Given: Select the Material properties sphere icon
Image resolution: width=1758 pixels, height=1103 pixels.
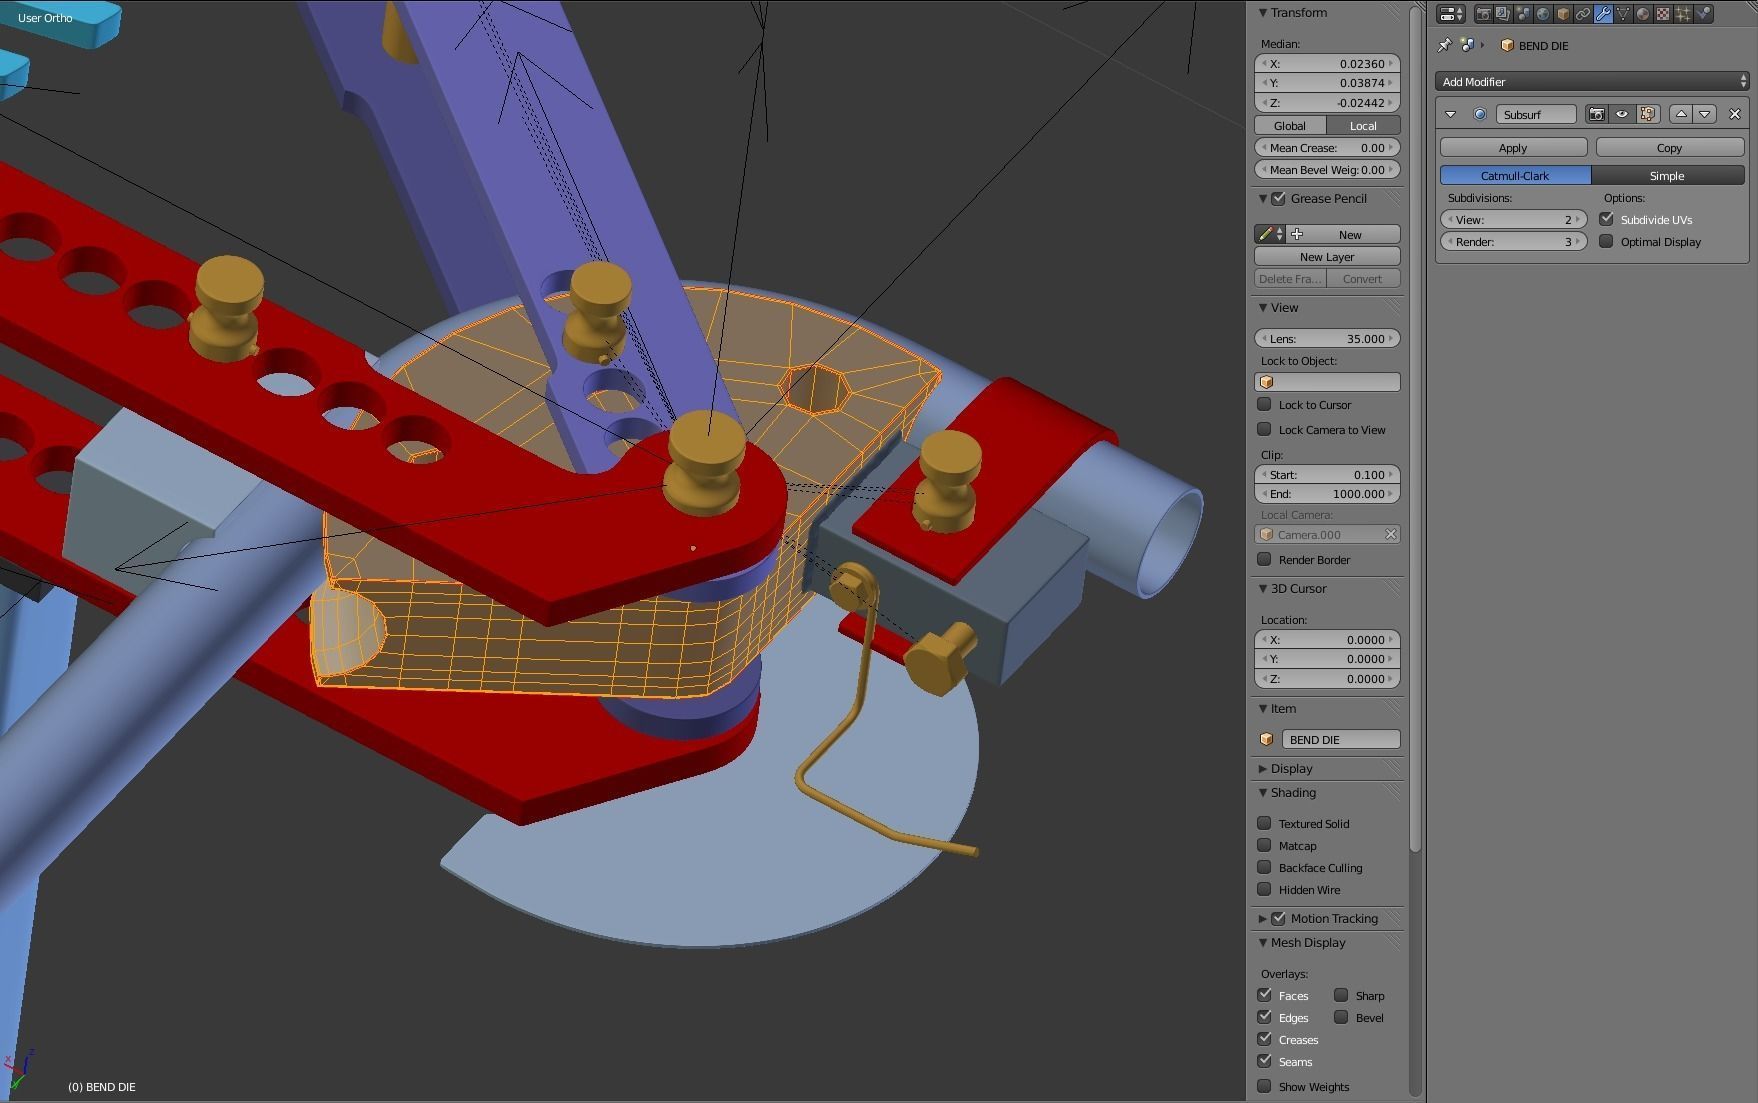Looking at the screenshot, I should (1643, 14).
